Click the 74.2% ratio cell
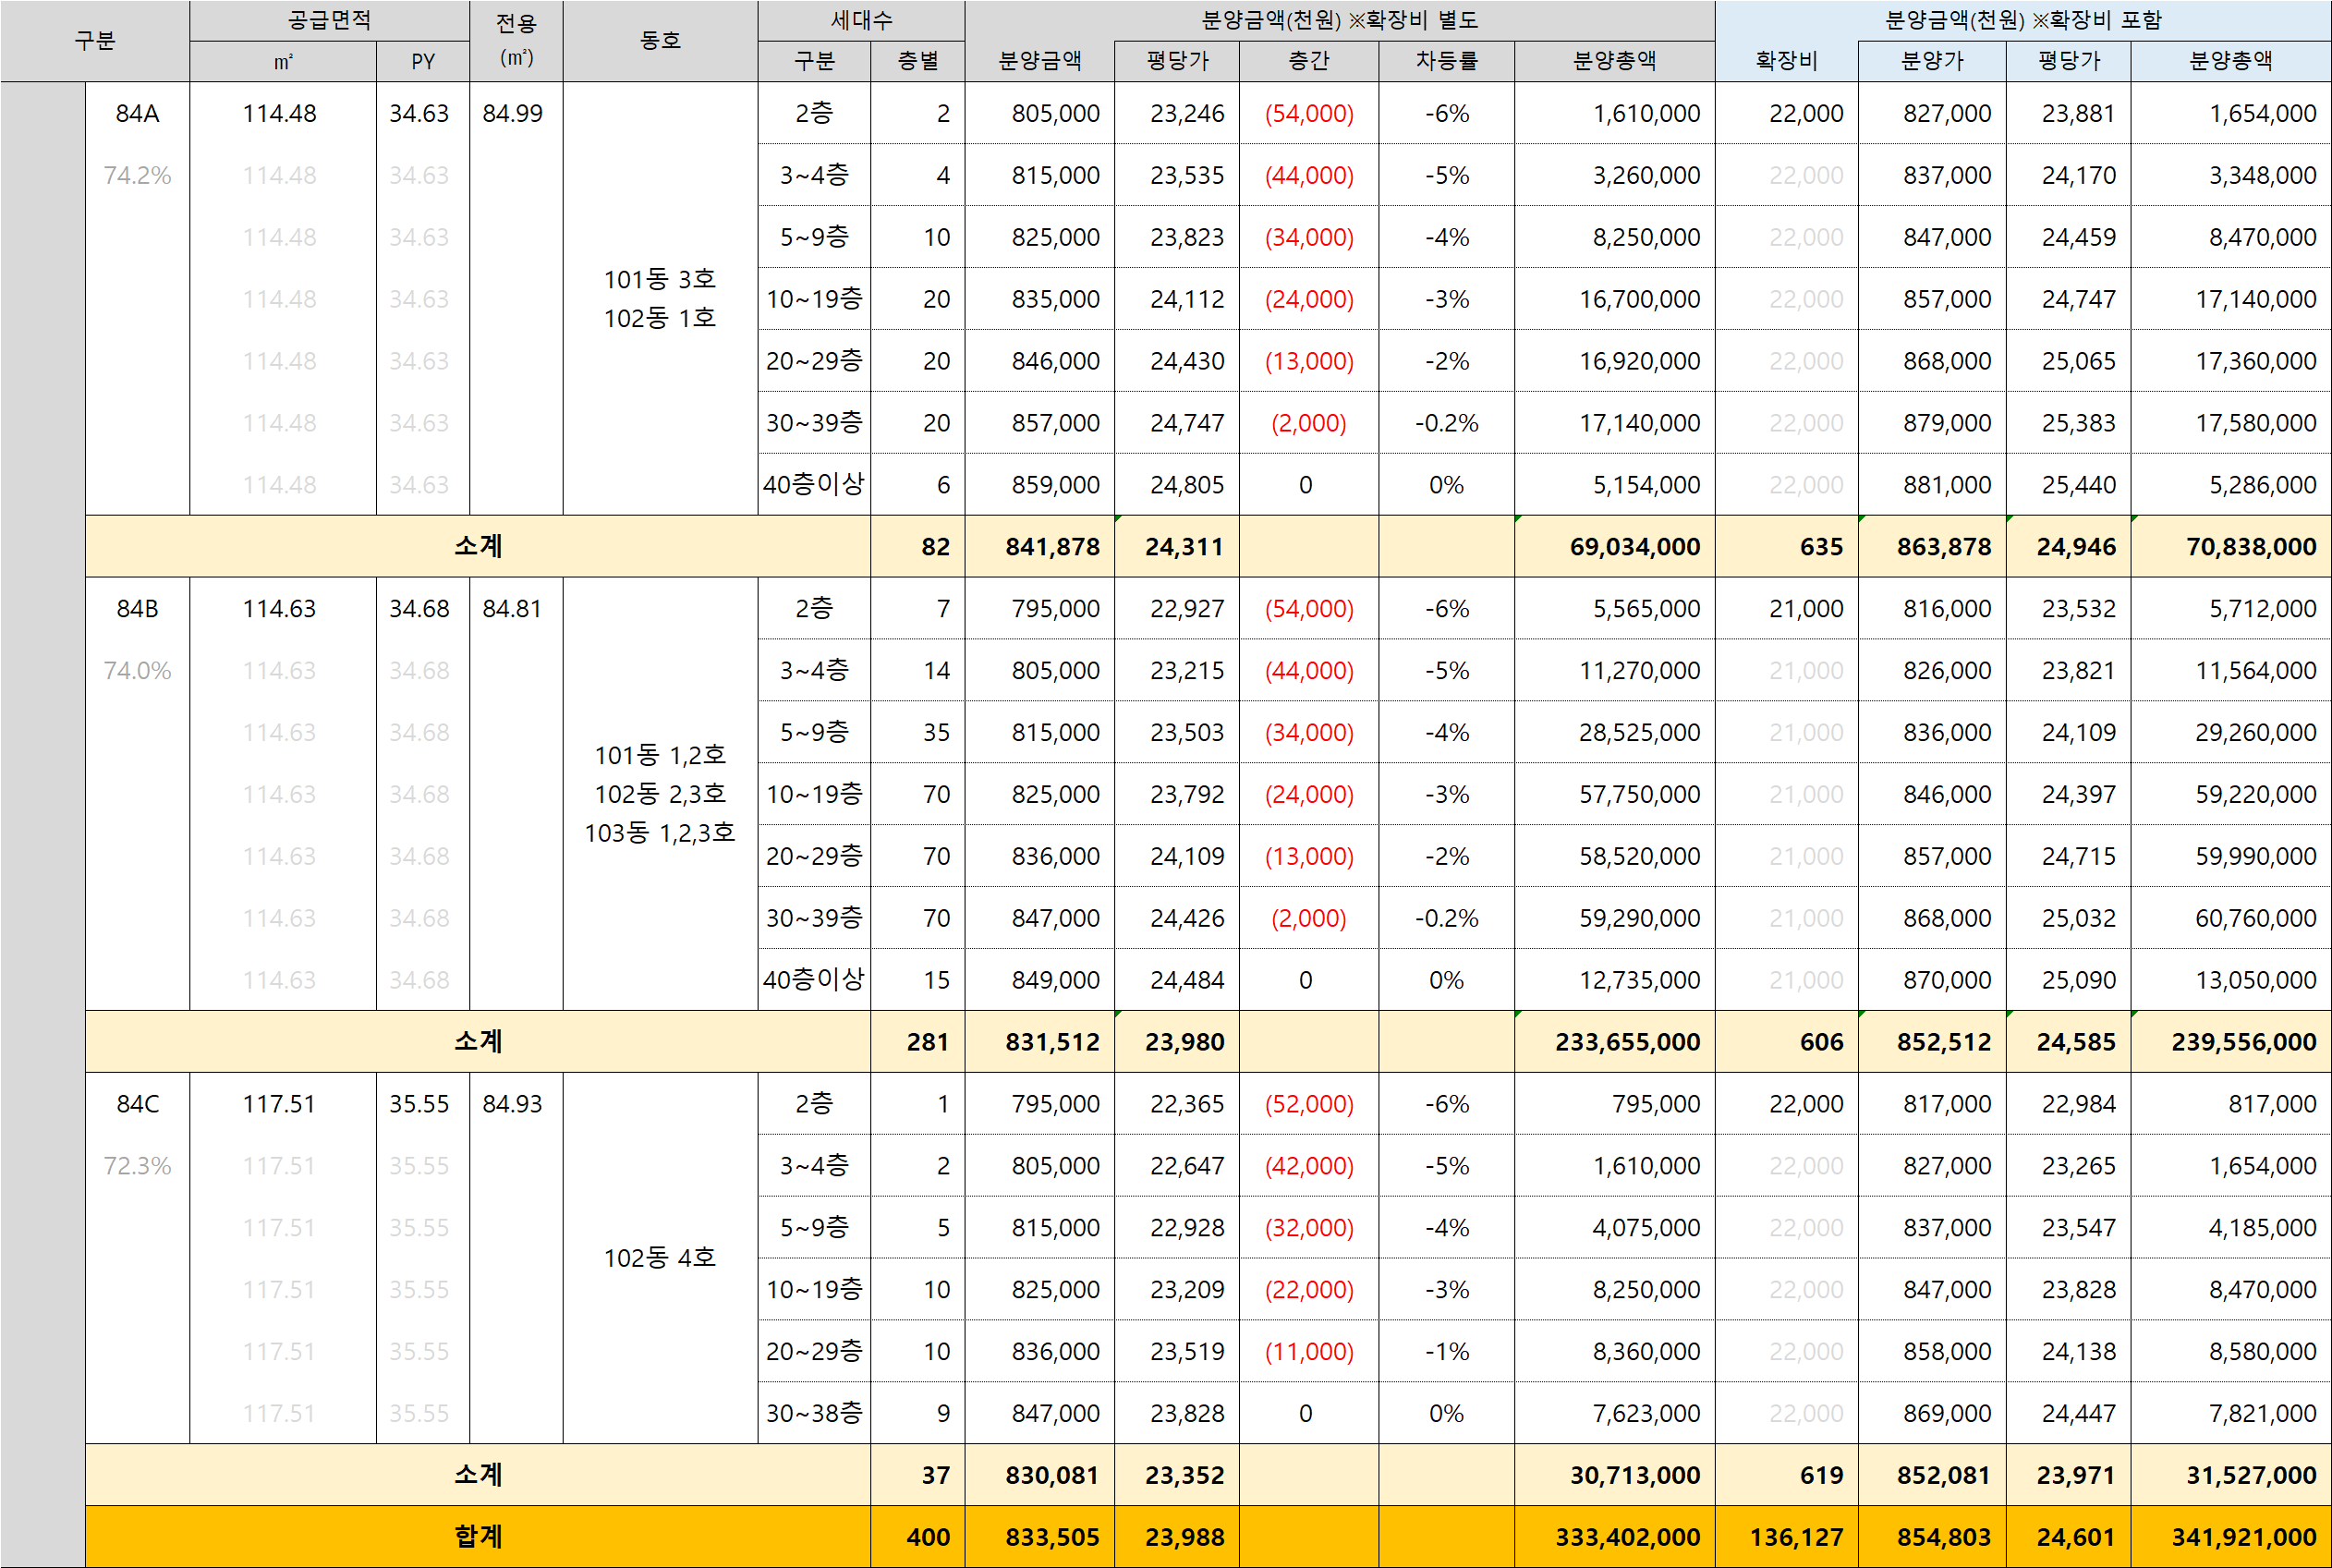 pos(137,175)
